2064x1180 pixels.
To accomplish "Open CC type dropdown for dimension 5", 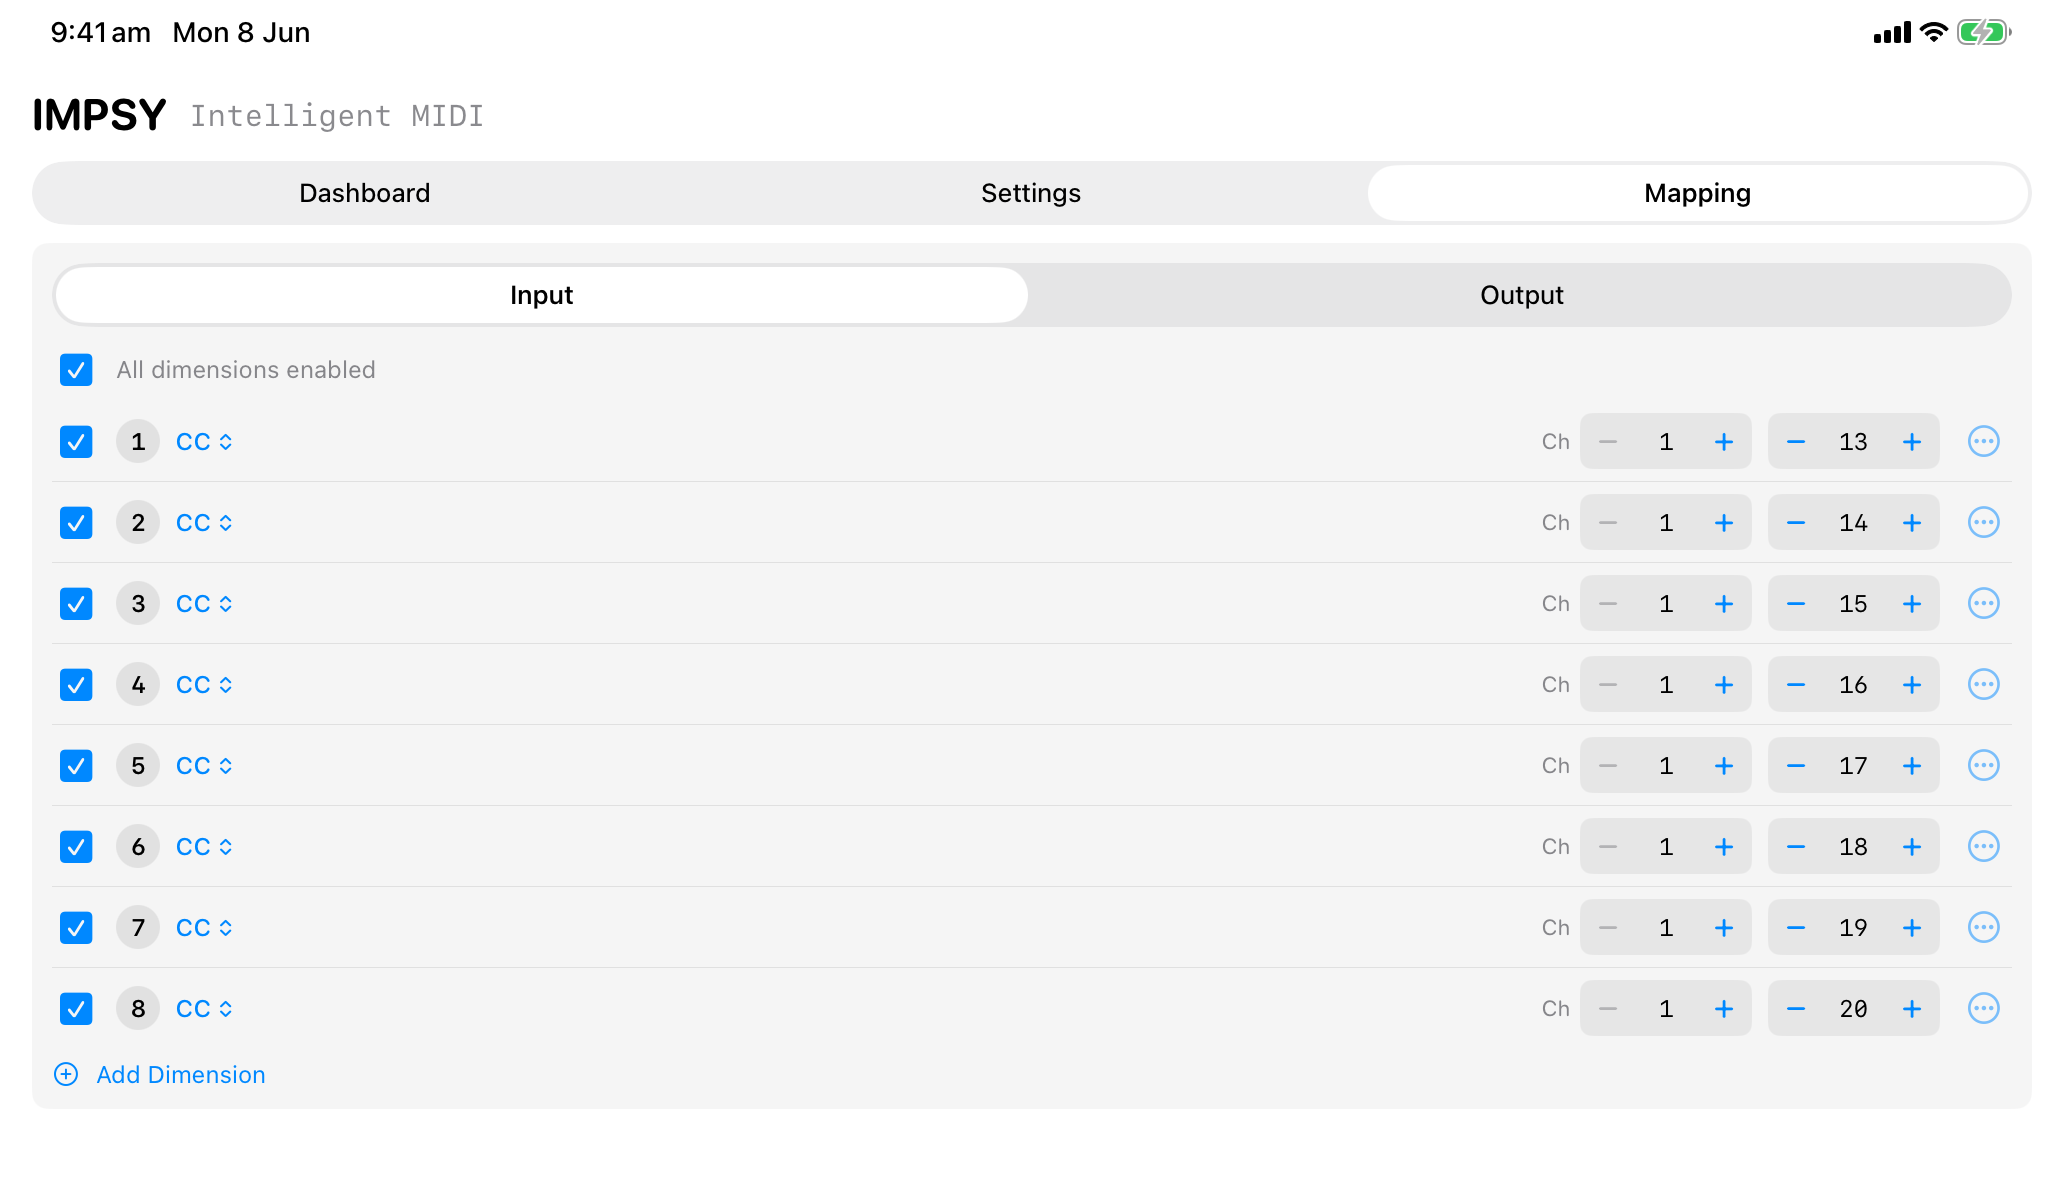I will pos(204,765).
